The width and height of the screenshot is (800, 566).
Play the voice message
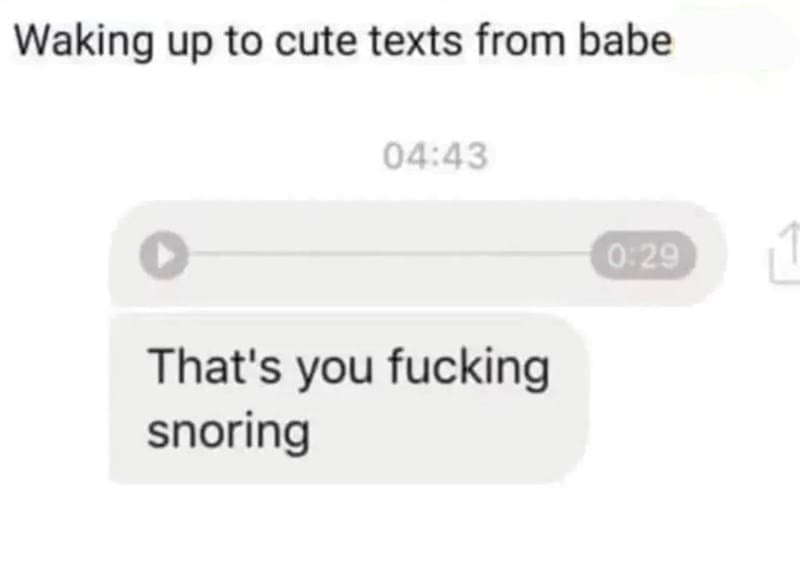(164, 255)
